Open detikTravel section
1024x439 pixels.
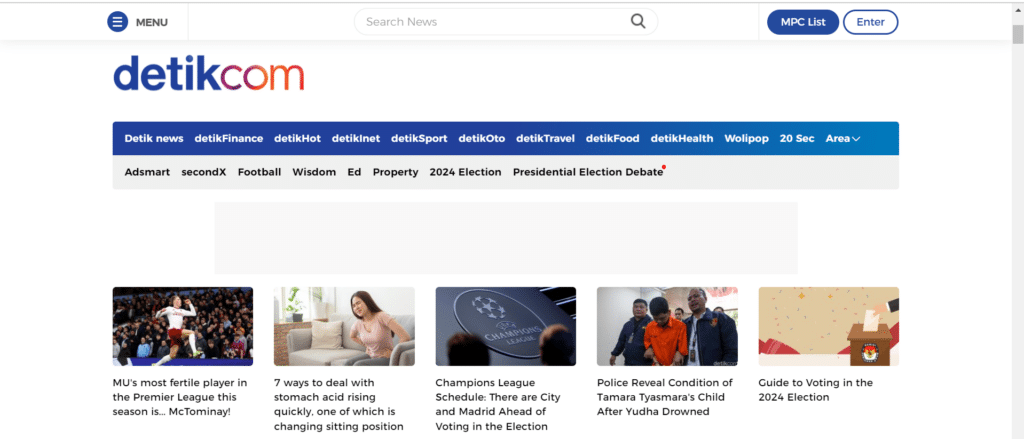pyautogui.click(x=545, y=138)
